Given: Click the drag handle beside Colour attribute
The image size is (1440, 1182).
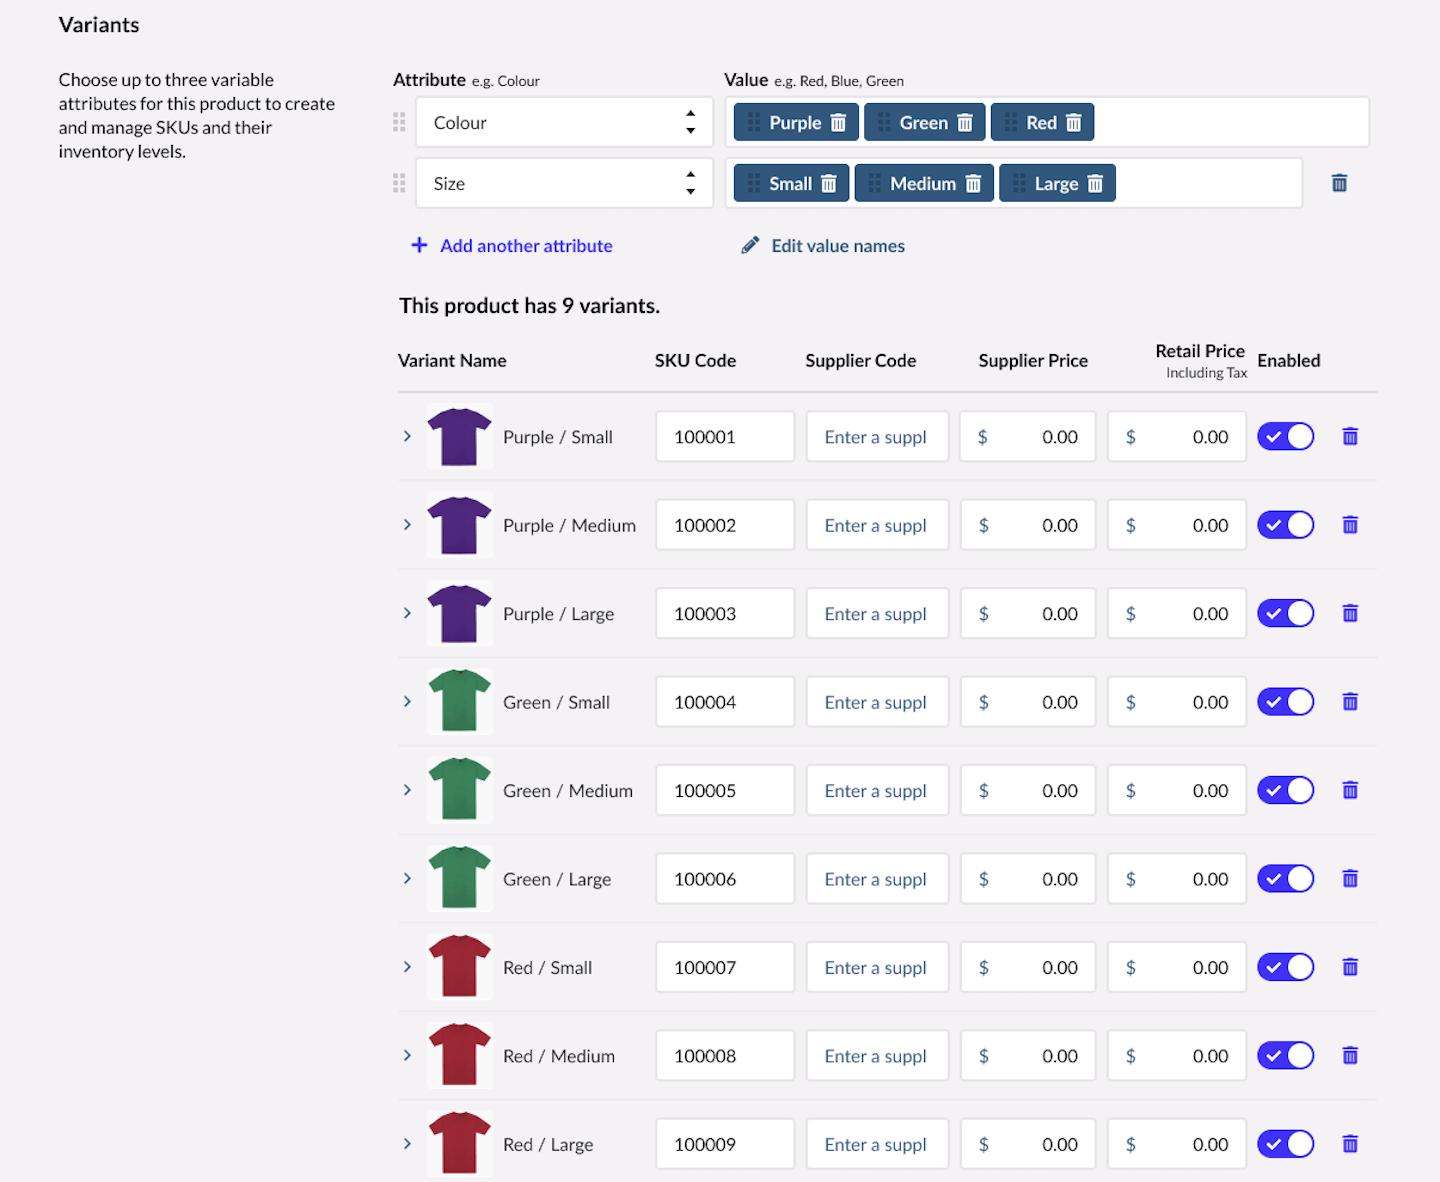Looking at the screenshot, I should click(399, 123).
